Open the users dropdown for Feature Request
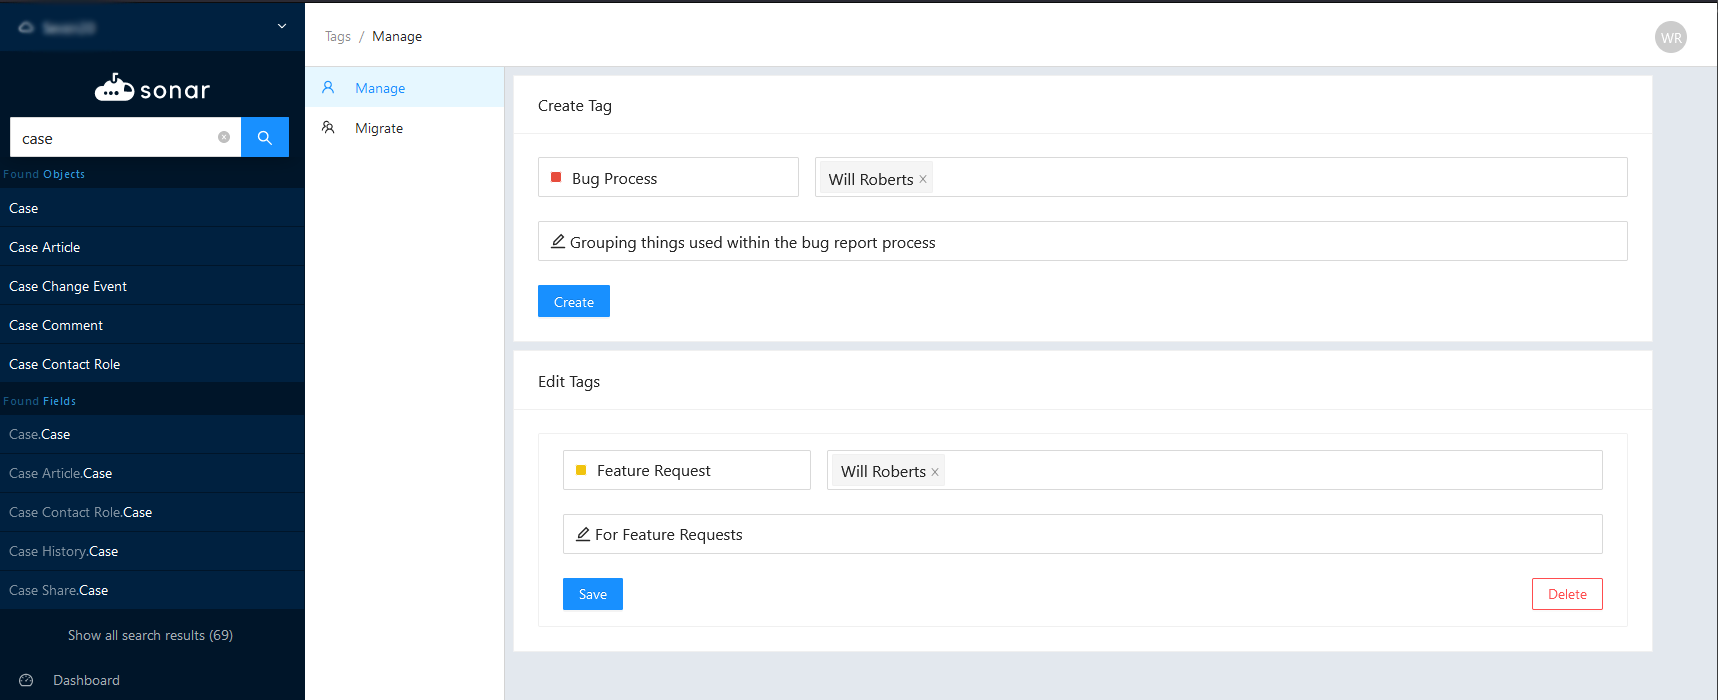This screenshot has width=1718, height=700. (x=1270, y=470)
